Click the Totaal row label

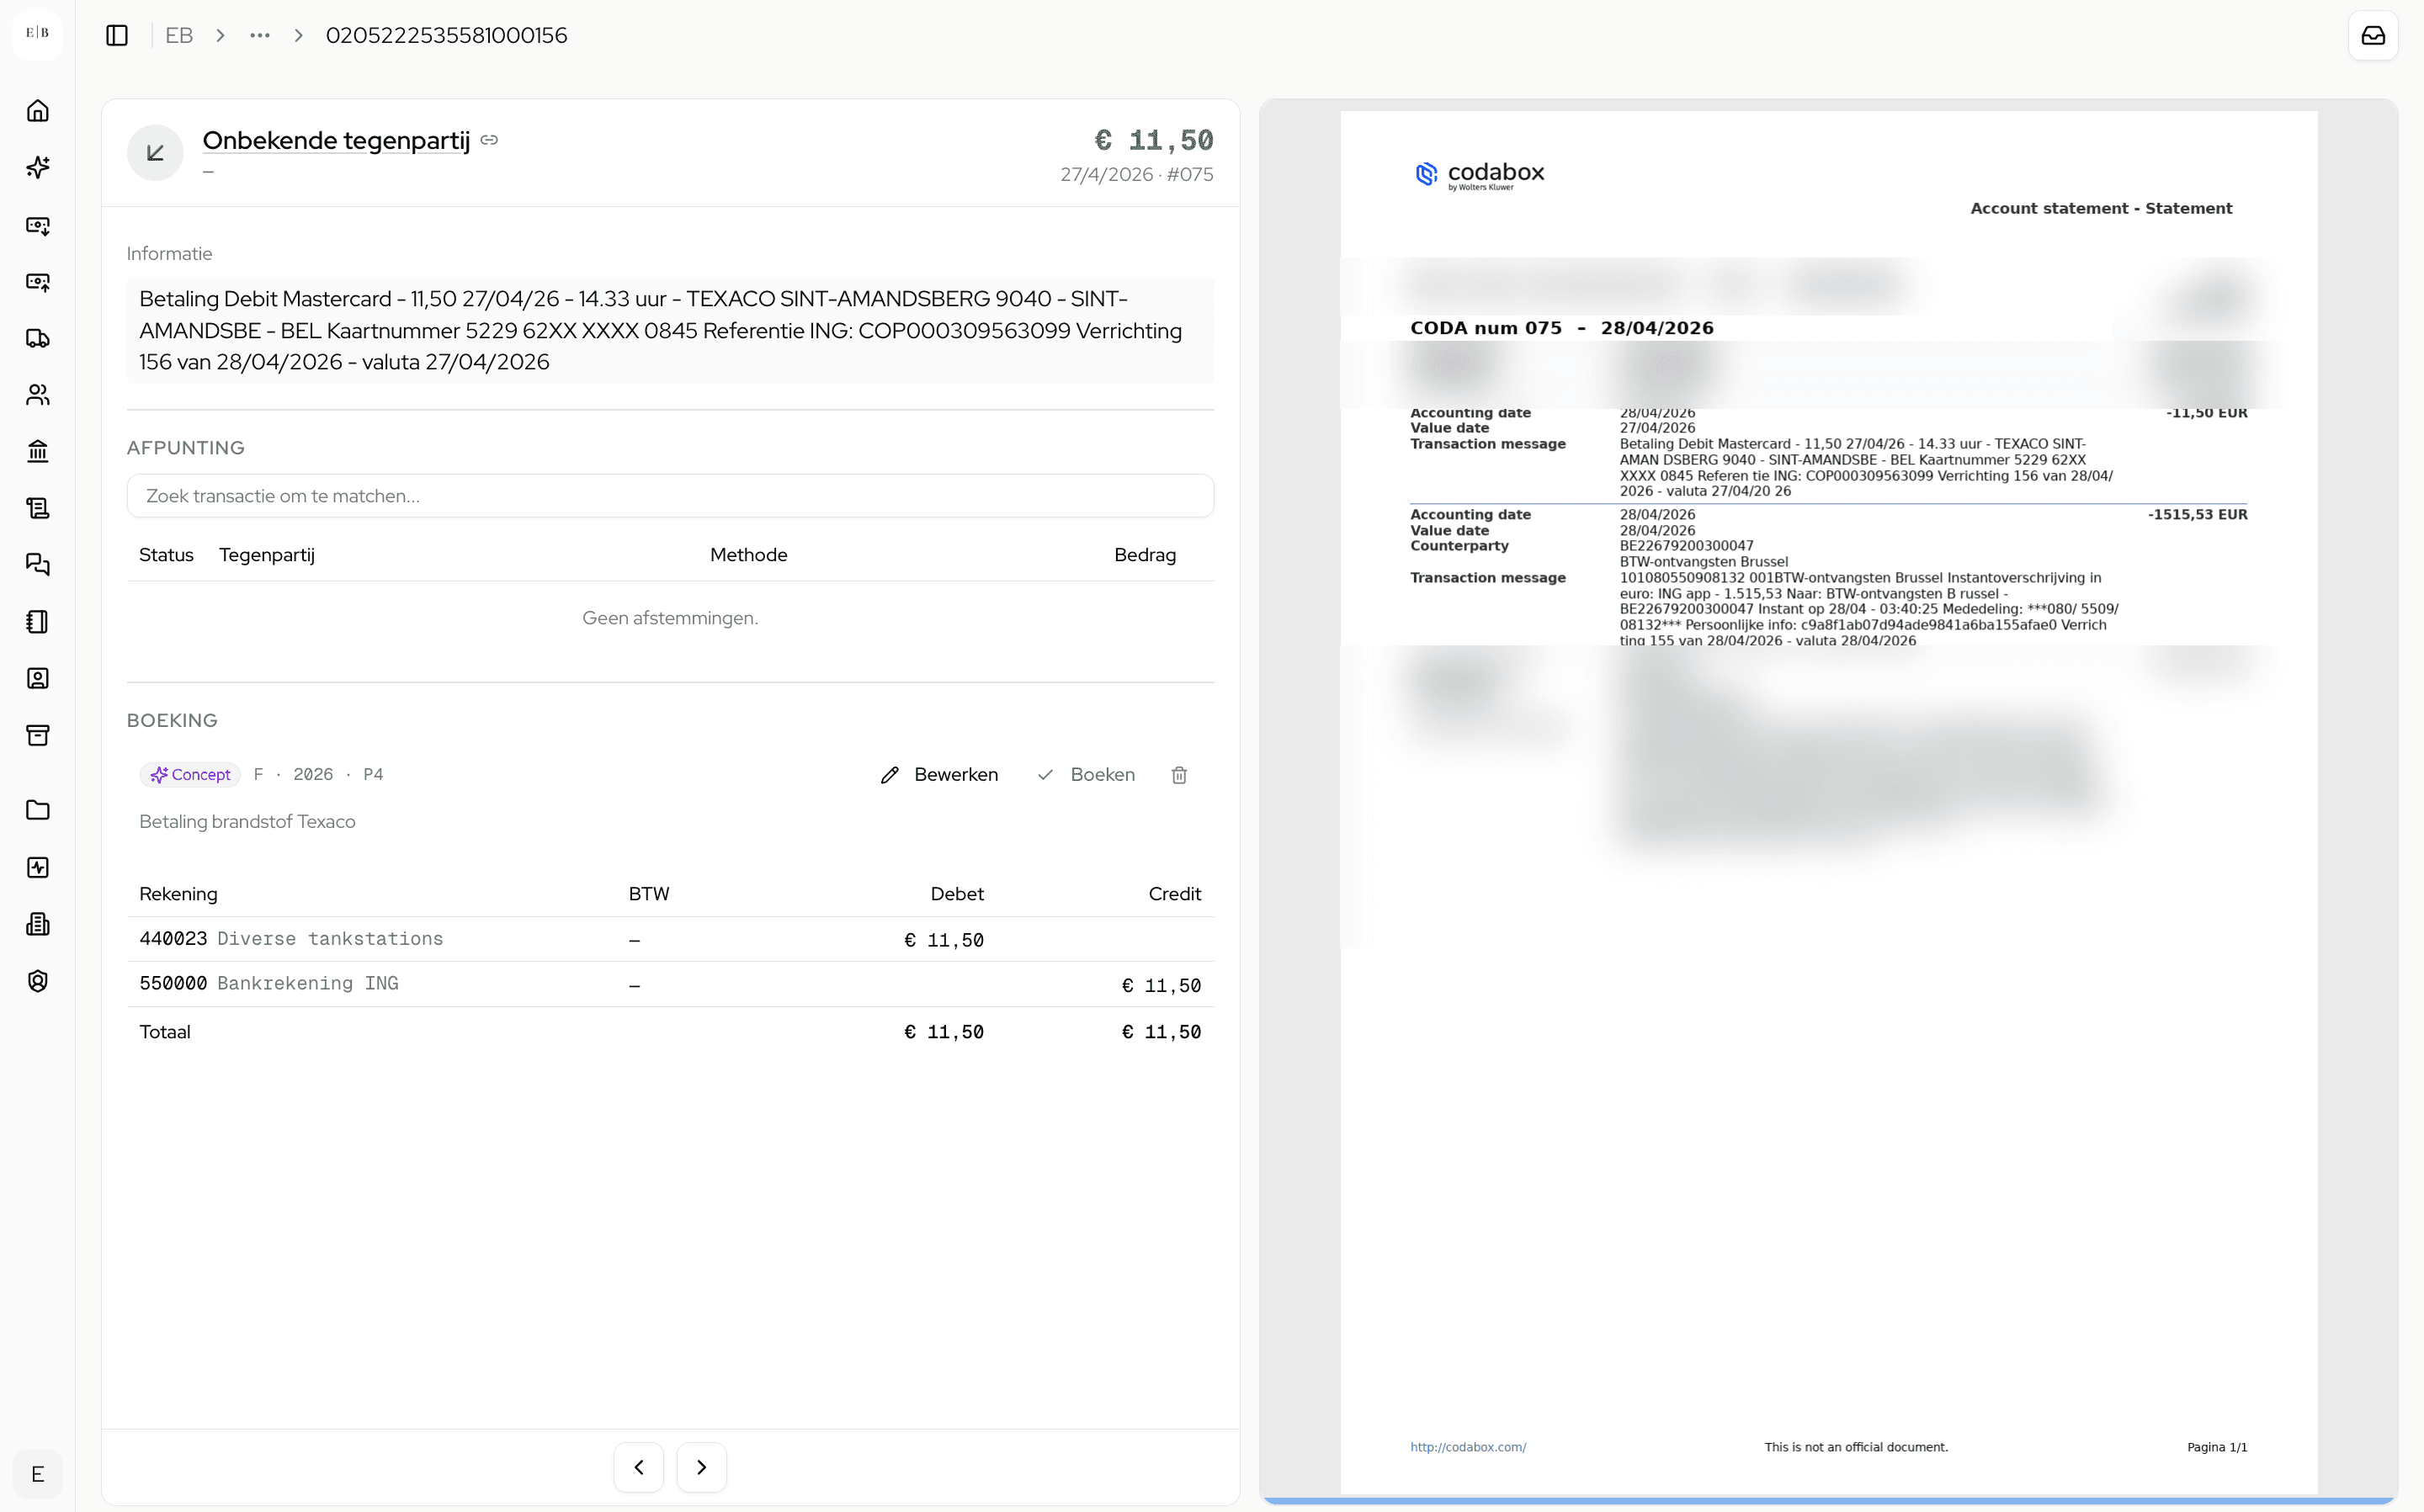165,1032
